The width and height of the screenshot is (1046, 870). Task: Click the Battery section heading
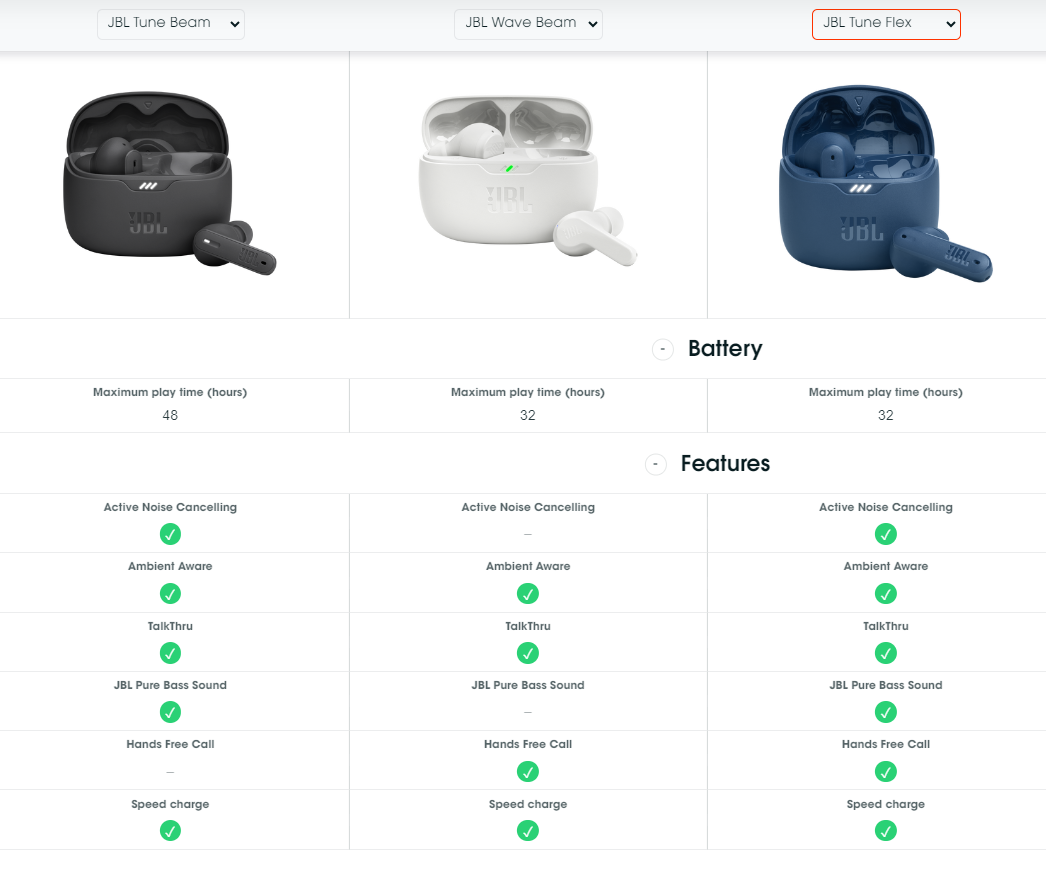coord(725,349)
